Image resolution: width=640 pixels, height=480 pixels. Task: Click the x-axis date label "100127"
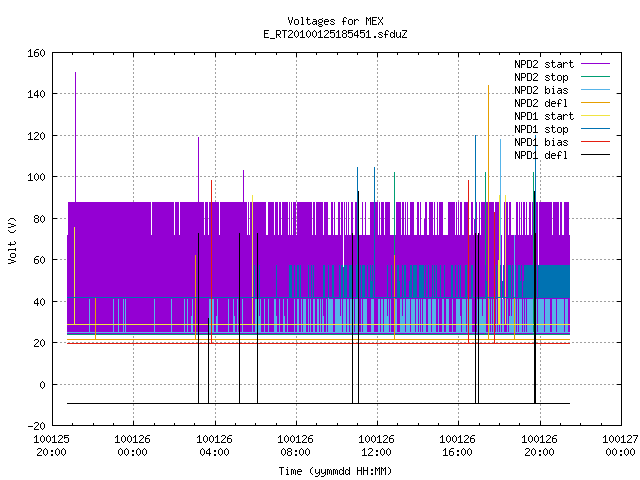[620, 440]
